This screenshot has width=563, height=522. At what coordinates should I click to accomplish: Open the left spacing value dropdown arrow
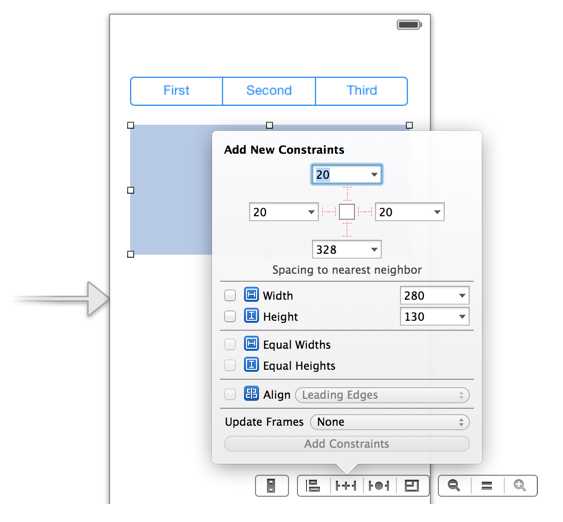click(x=311, y=212)
